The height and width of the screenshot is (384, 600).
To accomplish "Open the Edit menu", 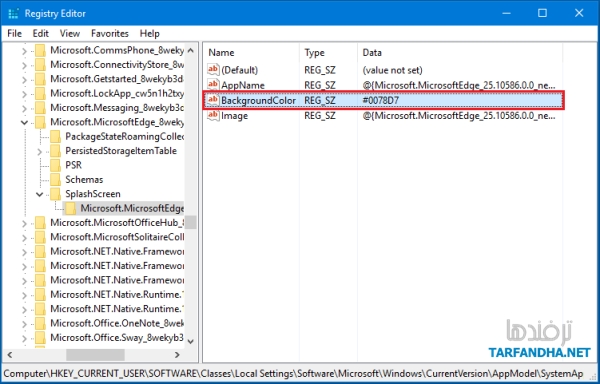I will (41, 34).
